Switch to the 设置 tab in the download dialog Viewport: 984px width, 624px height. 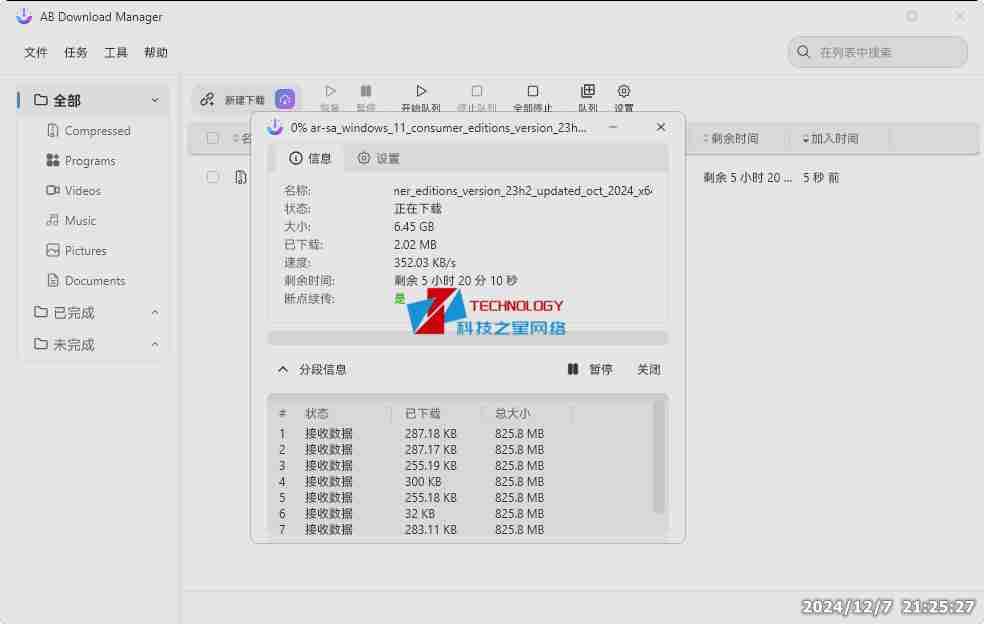point(380,158)
